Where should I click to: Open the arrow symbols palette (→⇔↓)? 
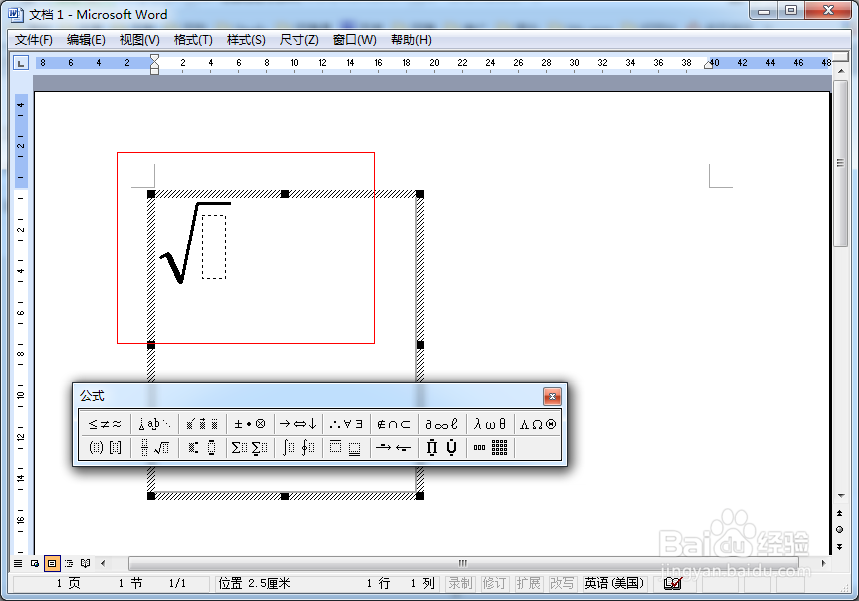298,424
